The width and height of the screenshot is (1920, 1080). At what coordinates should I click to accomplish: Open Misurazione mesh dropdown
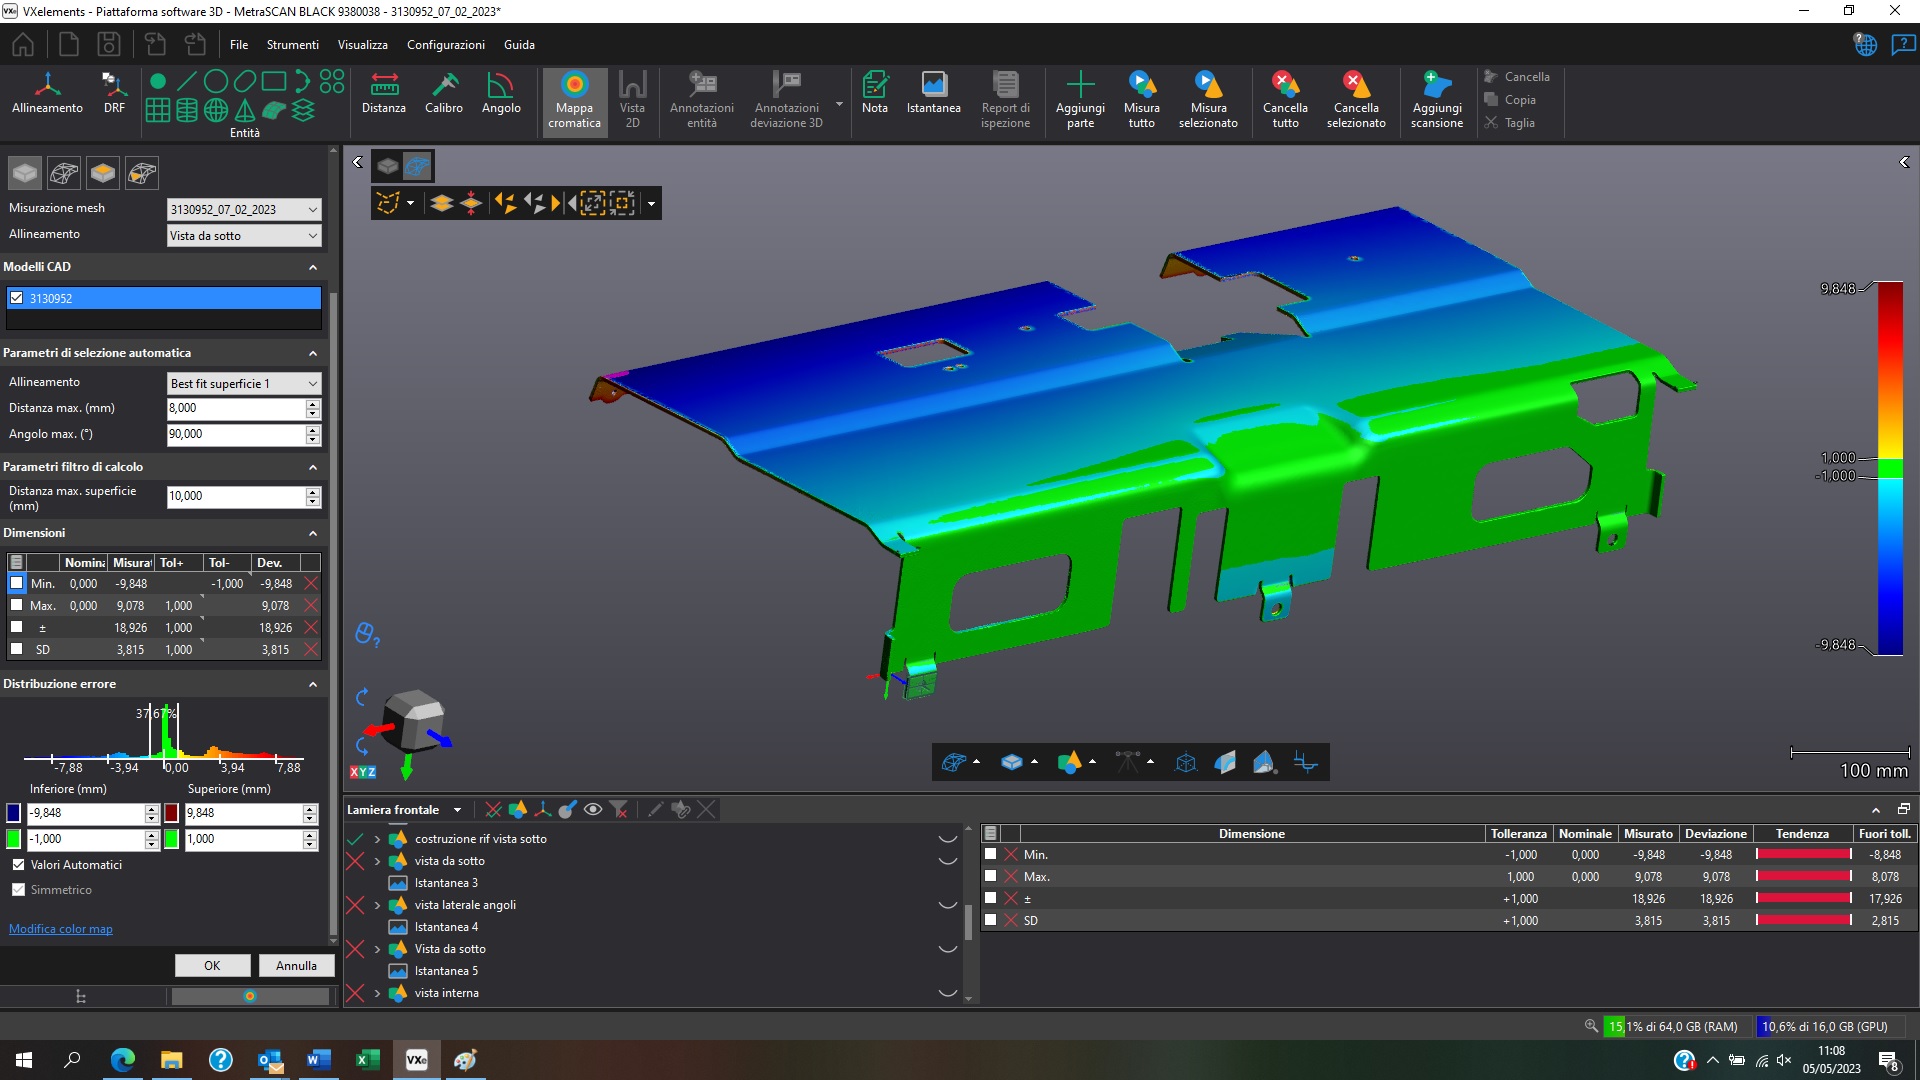[244, 210]
